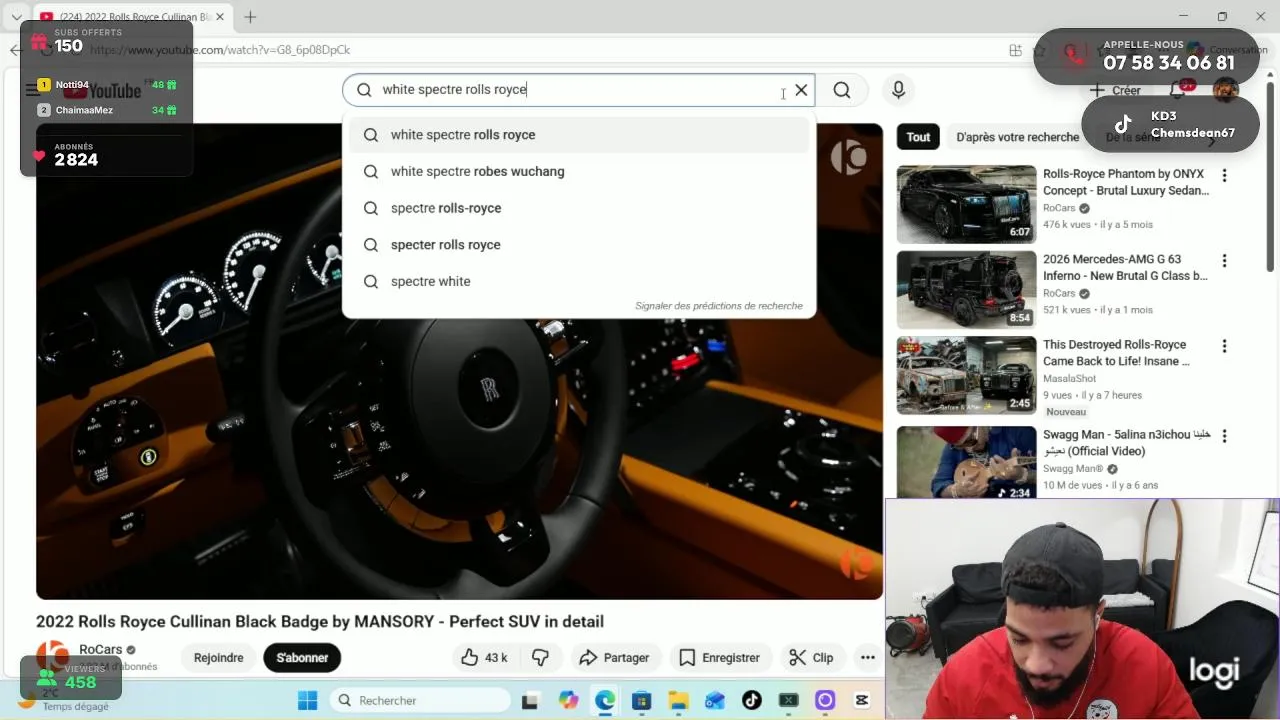The height and width of the screenshot is (720, 1280).
Task: Expand the browser tab search chevron
Action: click(16, 17)
